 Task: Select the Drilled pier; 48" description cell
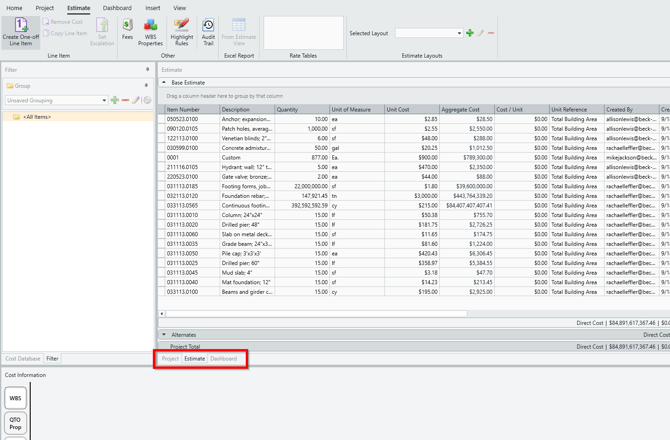[x=247, y=225]
